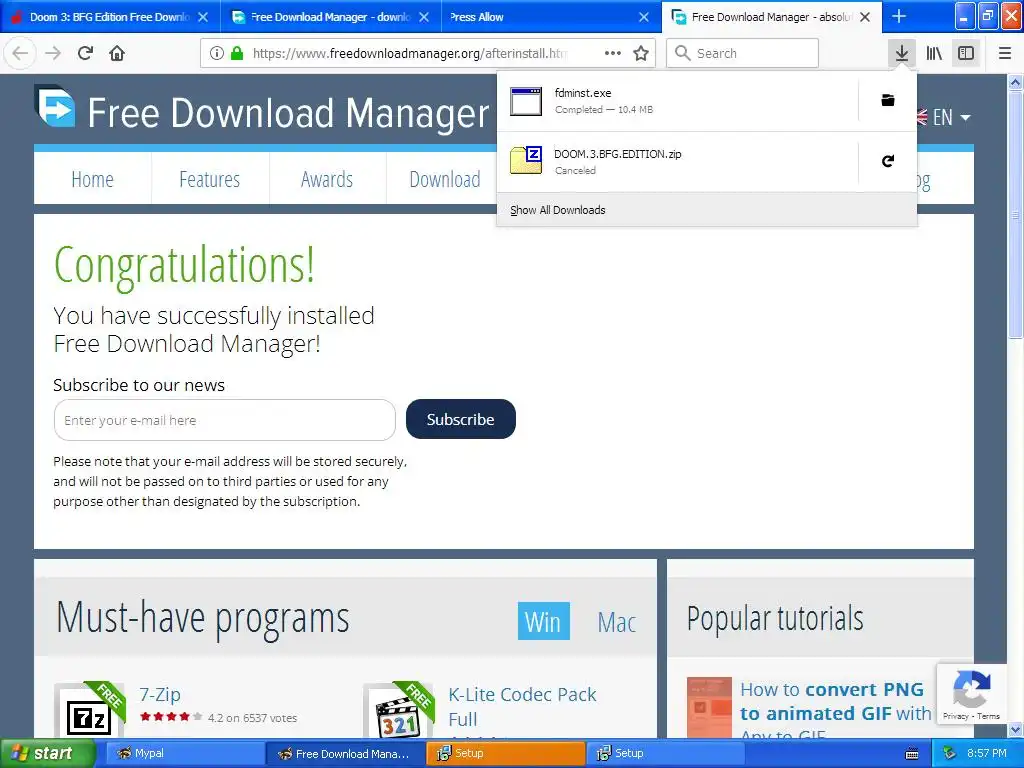This screenshot has width=1024, height=768.
Task: Click the DOOM zip file icon
Action: [526, 161]
